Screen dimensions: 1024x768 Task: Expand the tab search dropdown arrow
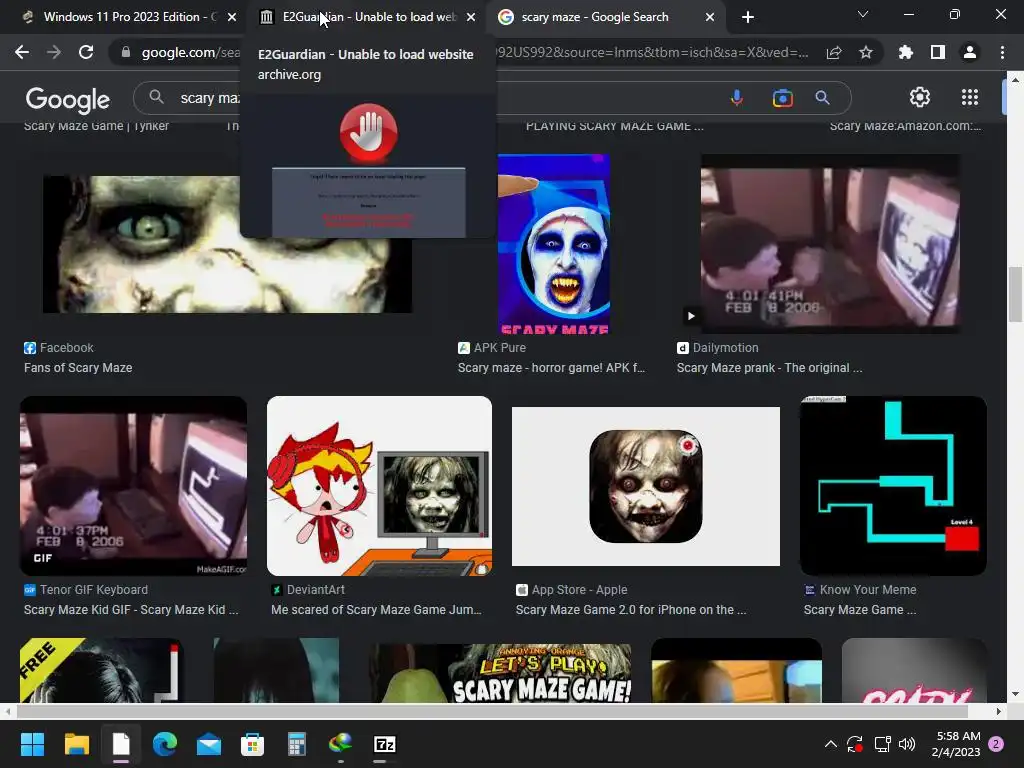pyautogui.click(x=863, y=14)
